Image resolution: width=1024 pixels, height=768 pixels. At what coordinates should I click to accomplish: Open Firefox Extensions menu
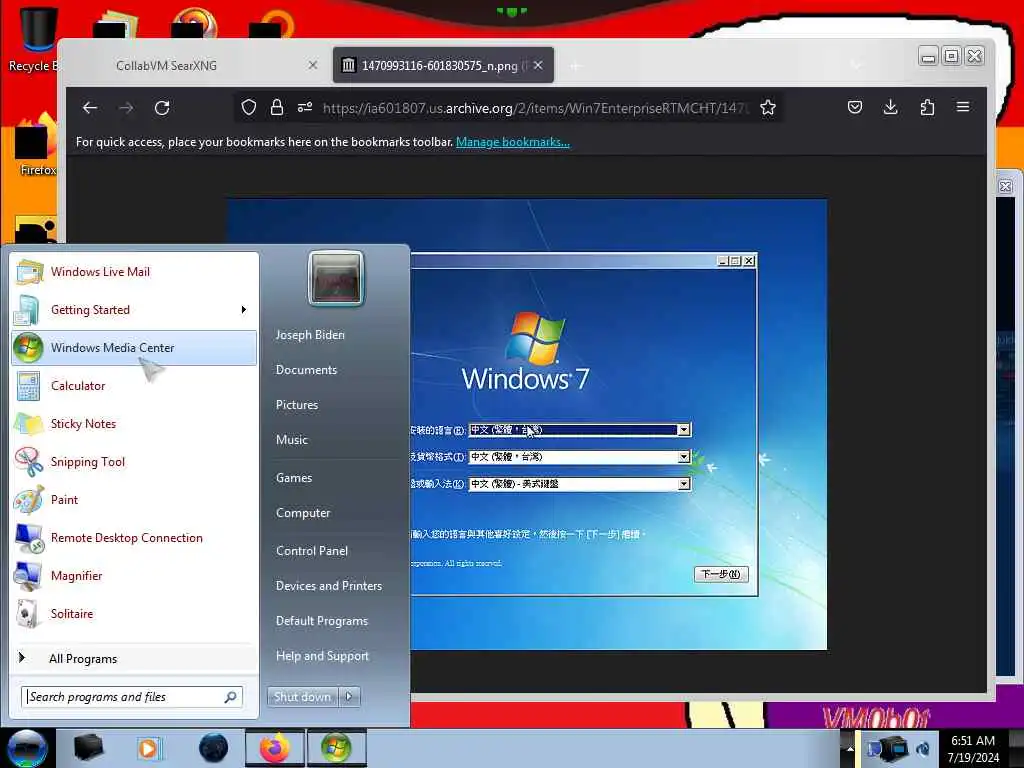click(x=927, y=107)
